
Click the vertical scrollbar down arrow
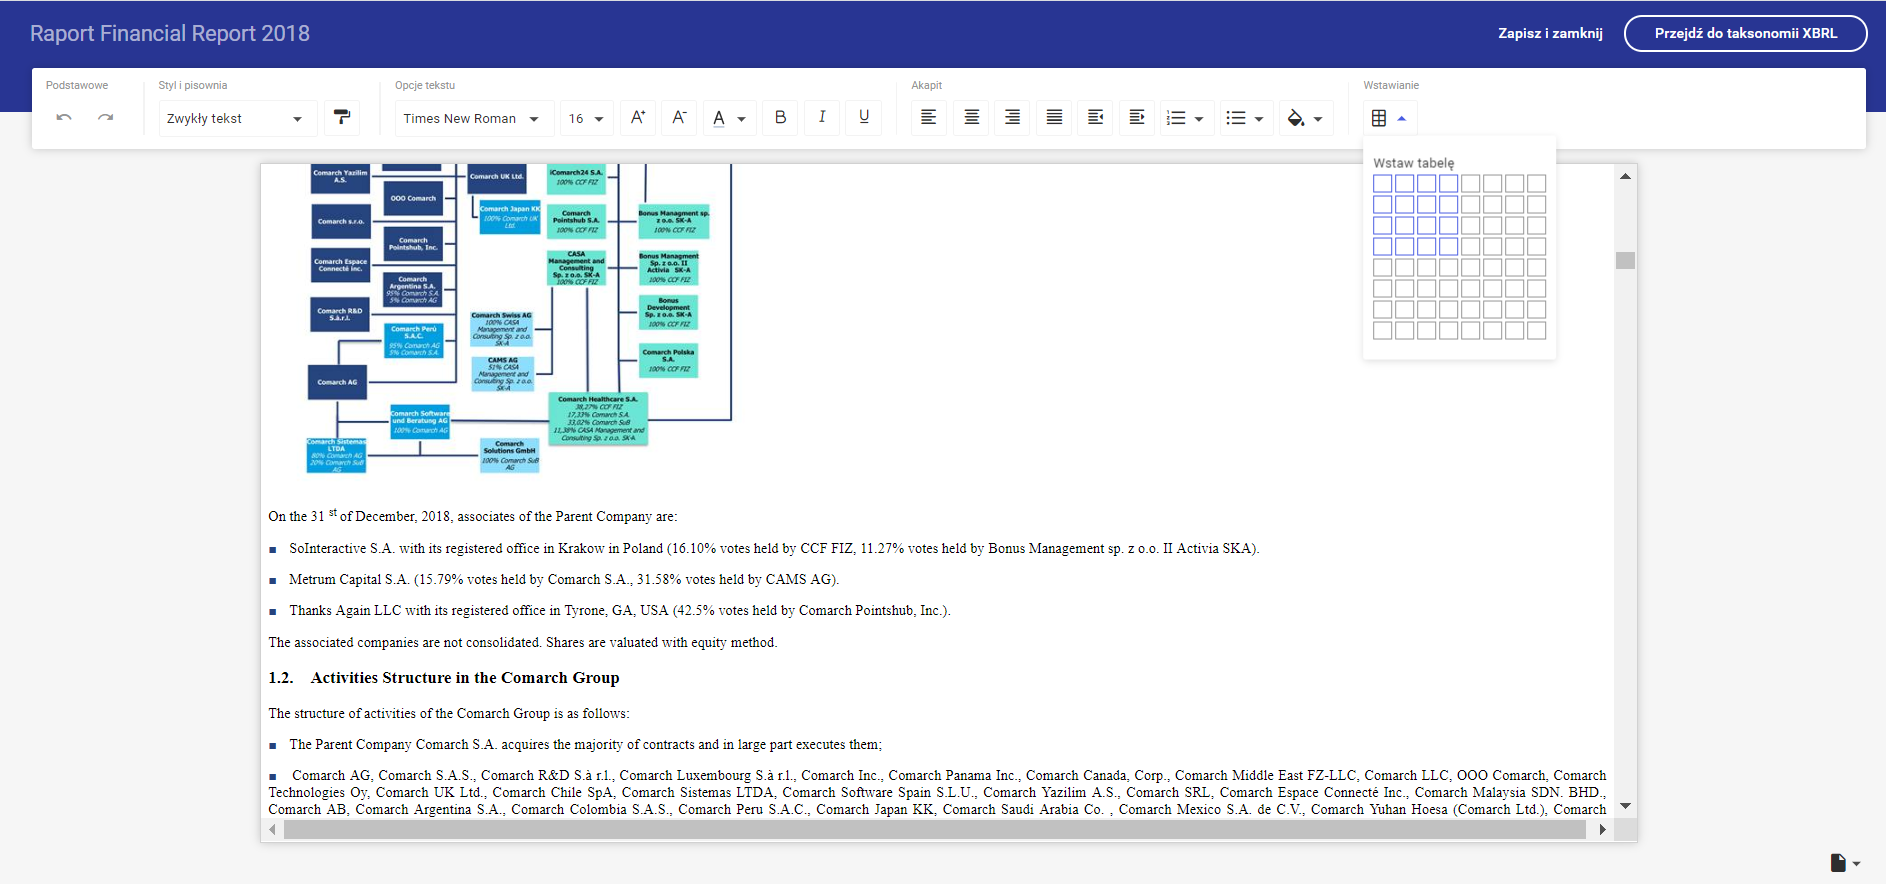[x=1625, y=806]
